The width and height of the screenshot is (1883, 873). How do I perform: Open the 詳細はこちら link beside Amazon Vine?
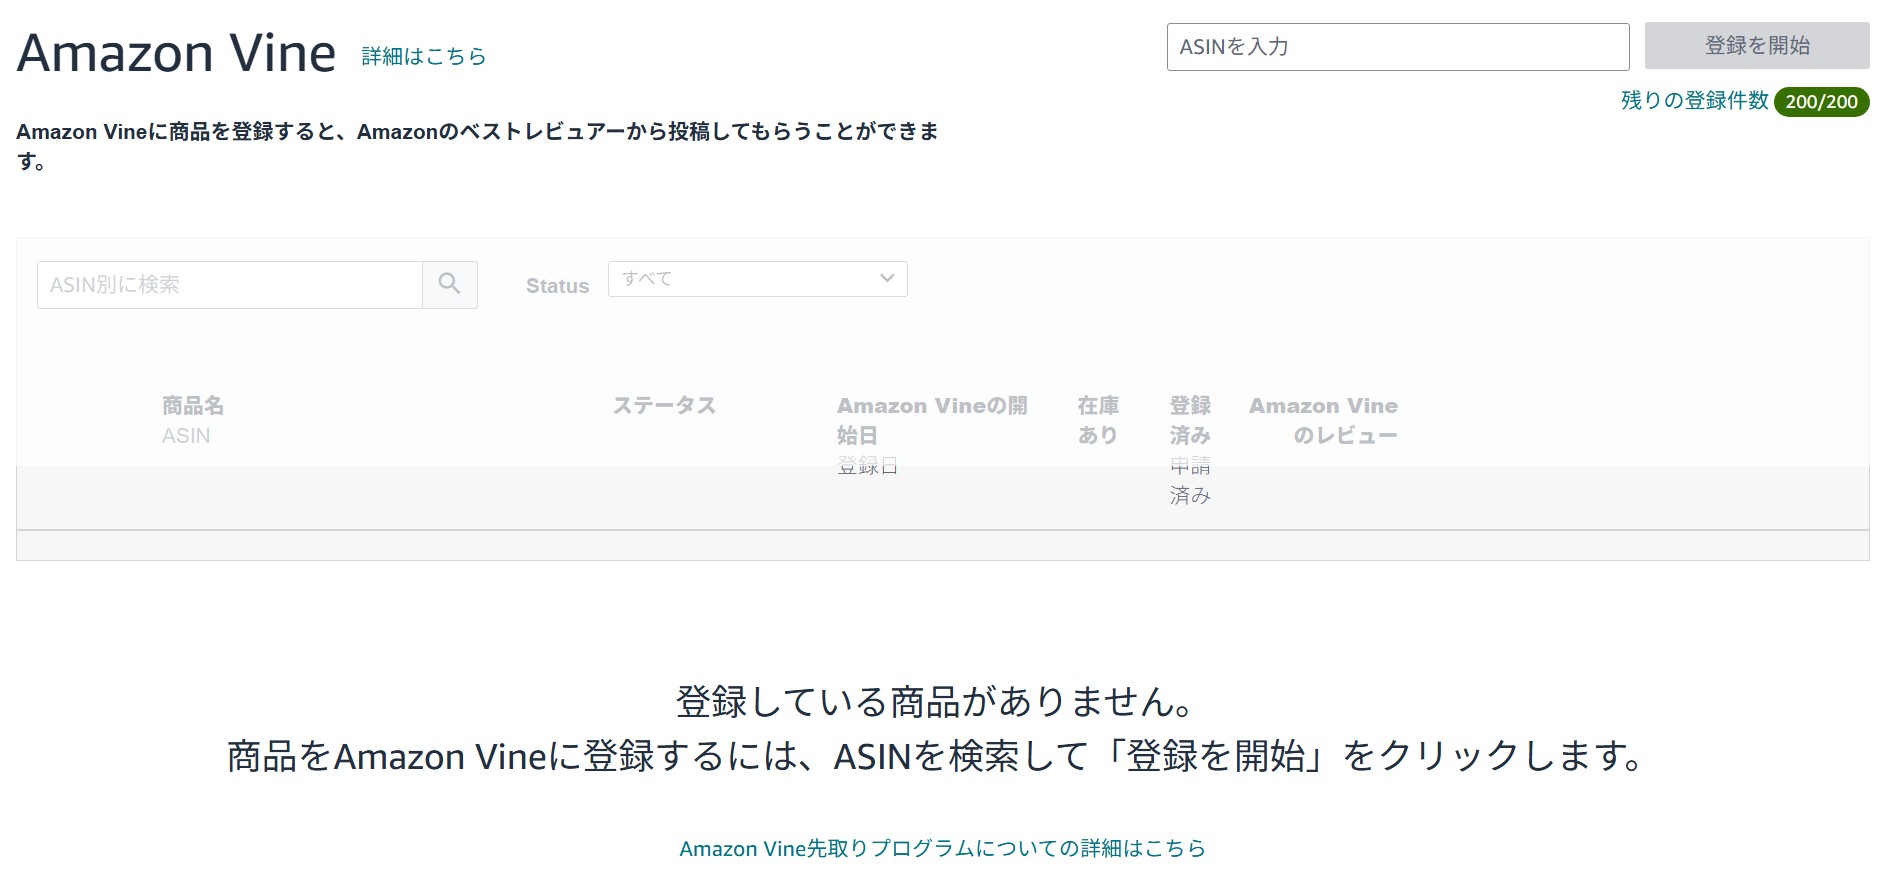coord(424,56)
